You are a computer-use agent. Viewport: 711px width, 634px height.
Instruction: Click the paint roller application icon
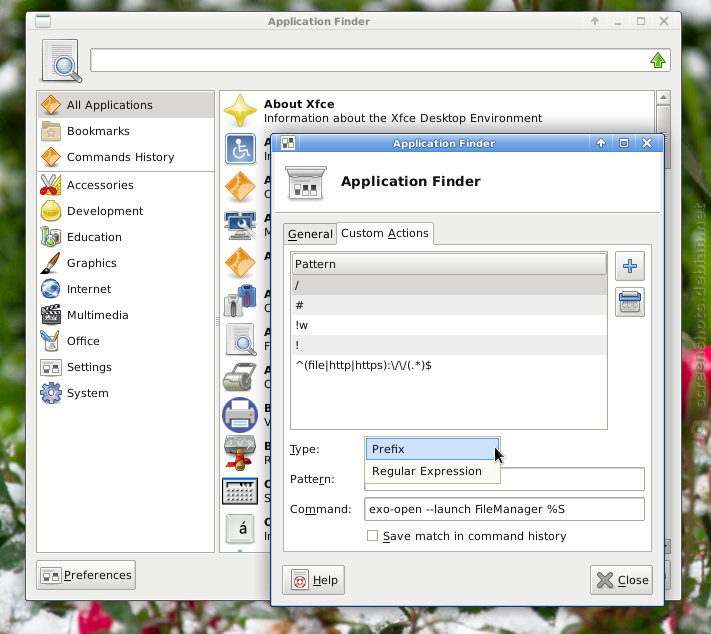point(240,377)
